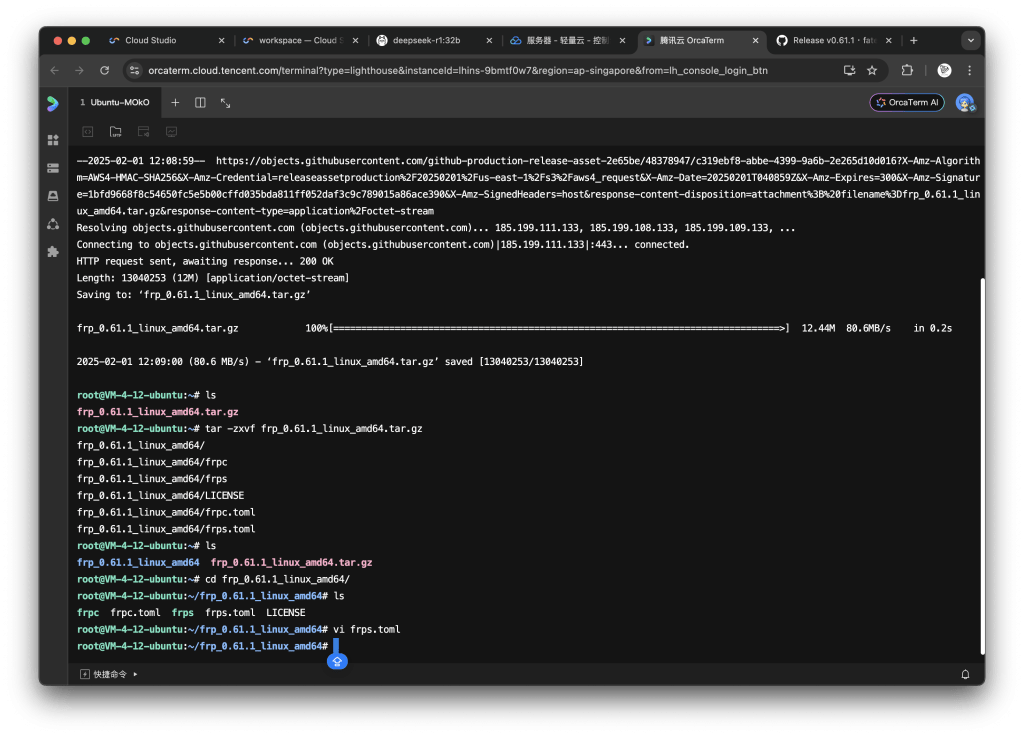Select the Ubuntu-MOkO terminal tab
Image resolution: width=1024 pixels, height=737 pixels.
(114, 102)
